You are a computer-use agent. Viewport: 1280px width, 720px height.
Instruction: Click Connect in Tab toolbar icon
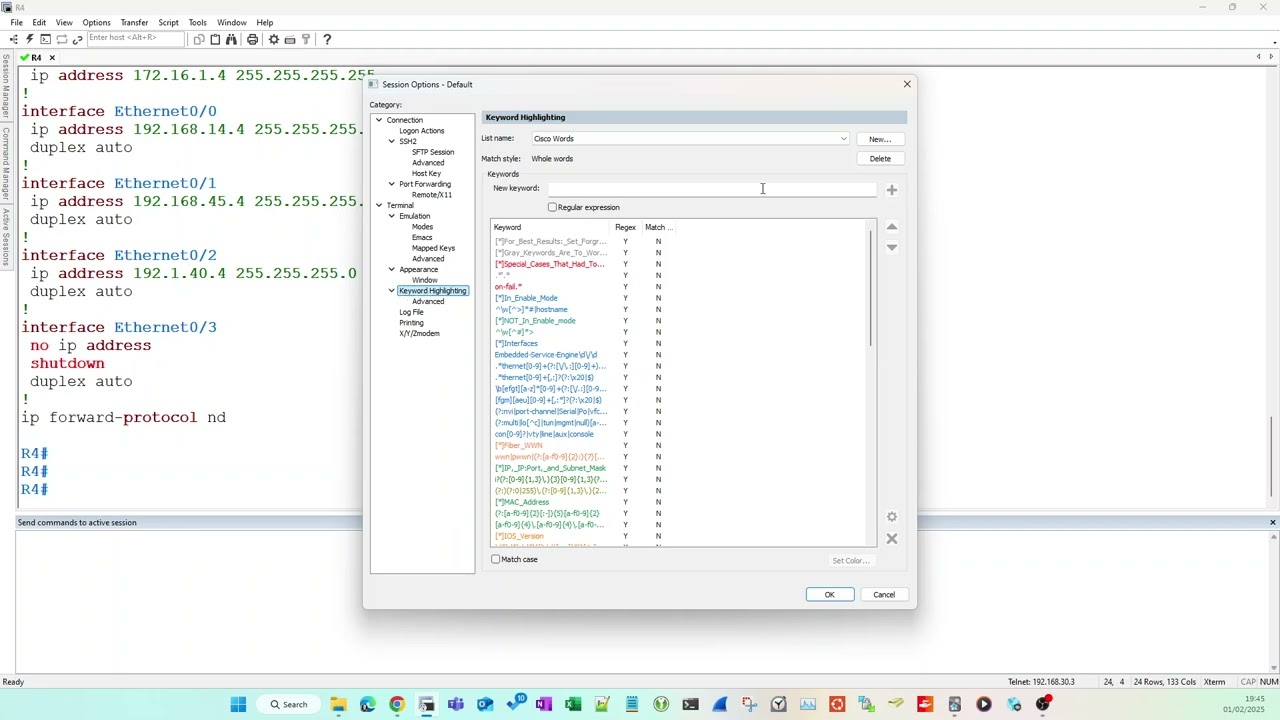(x=45, y=39)
